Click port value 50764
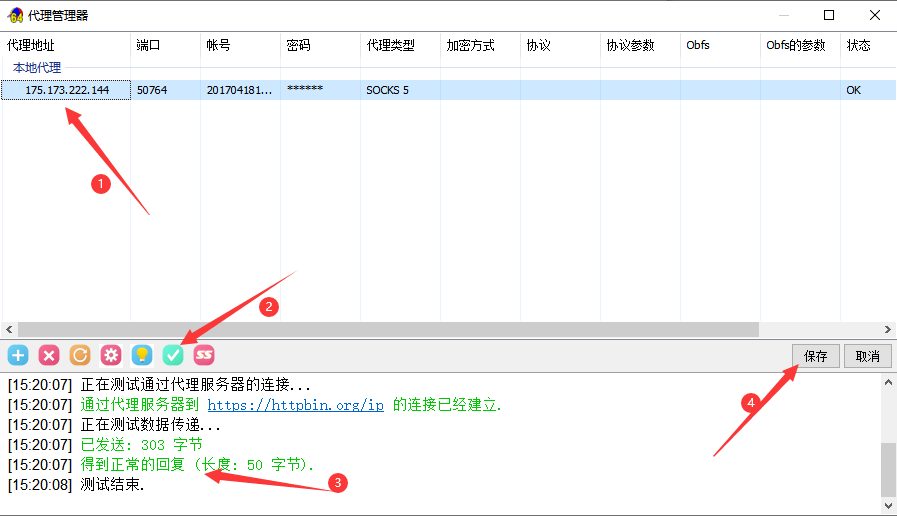Viewport: 897px width, 516px height. pyautogui.click(x=152, y=90)
